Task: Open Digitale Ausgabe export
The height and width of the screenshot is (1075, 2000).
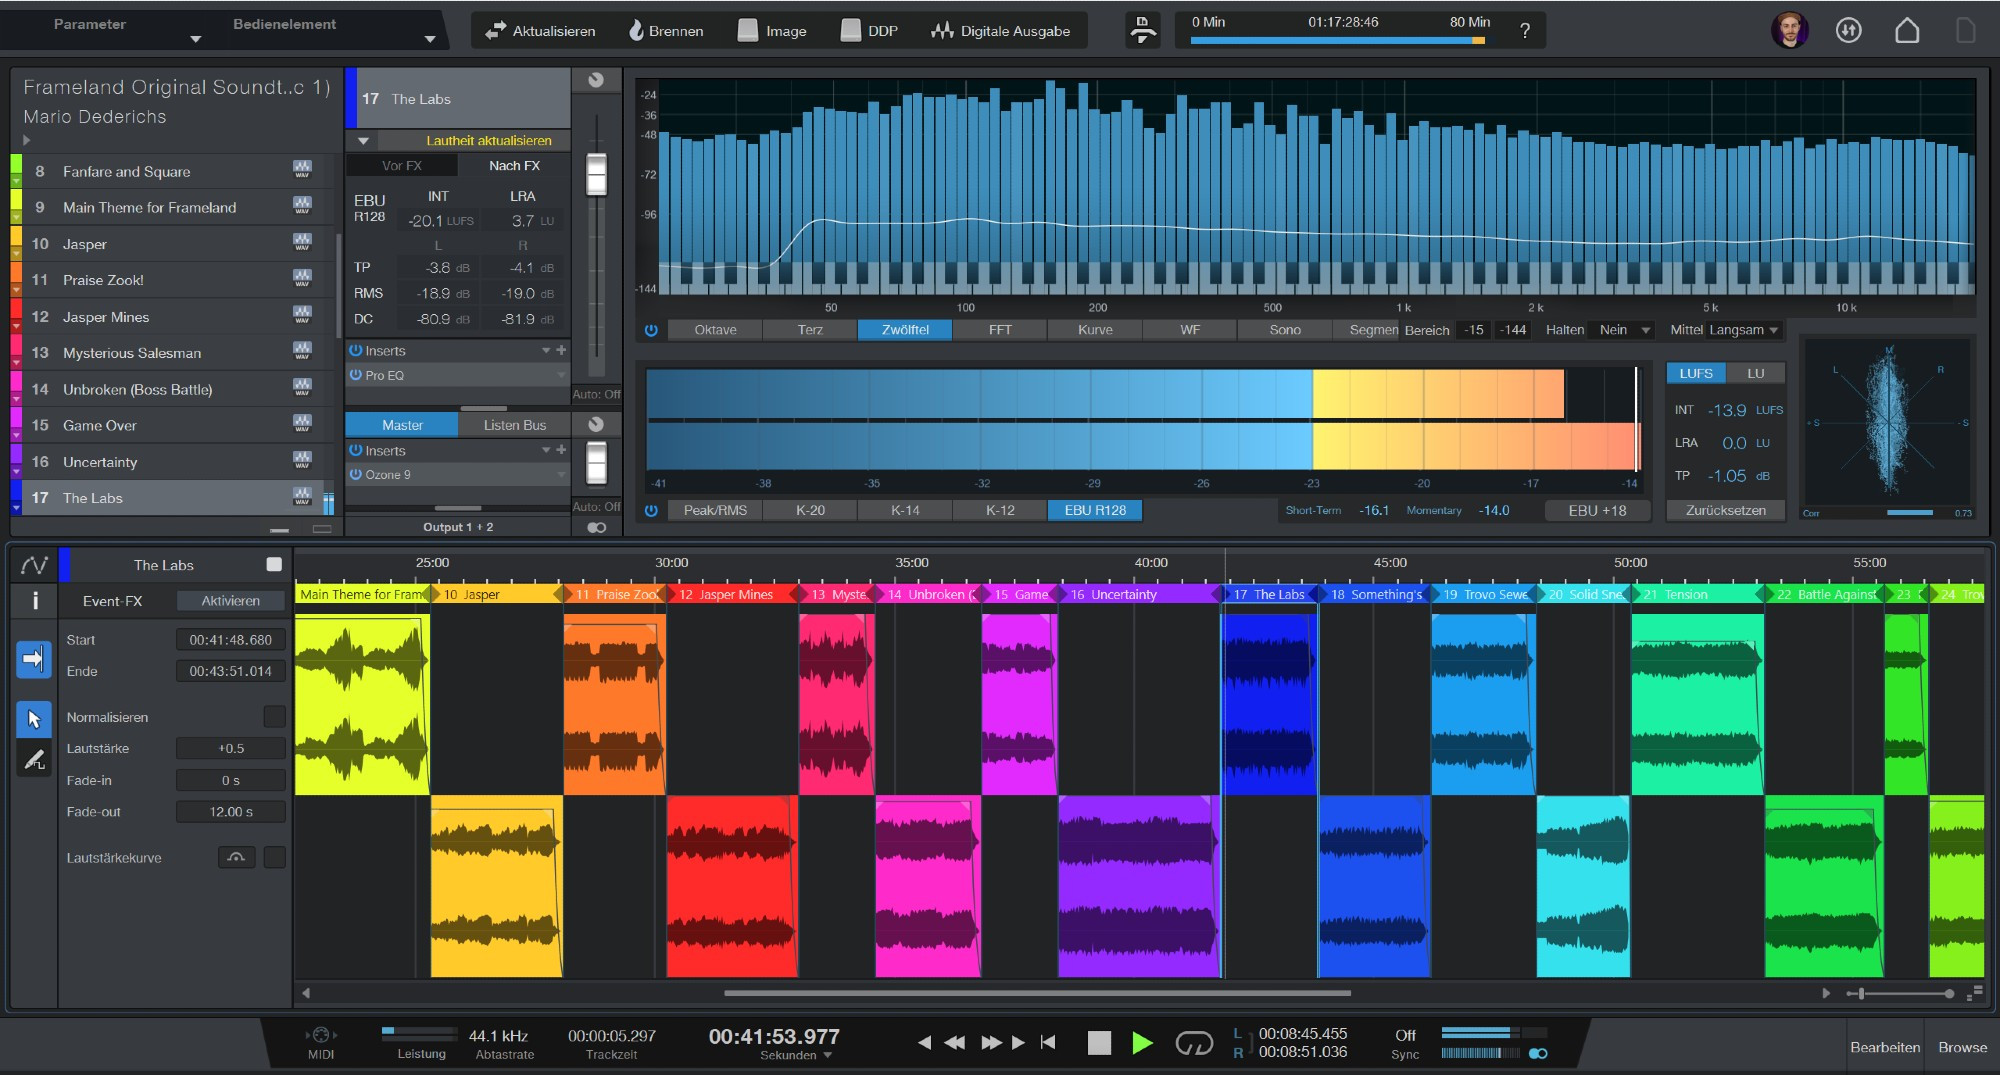Action: click(x=1000, y=31)
